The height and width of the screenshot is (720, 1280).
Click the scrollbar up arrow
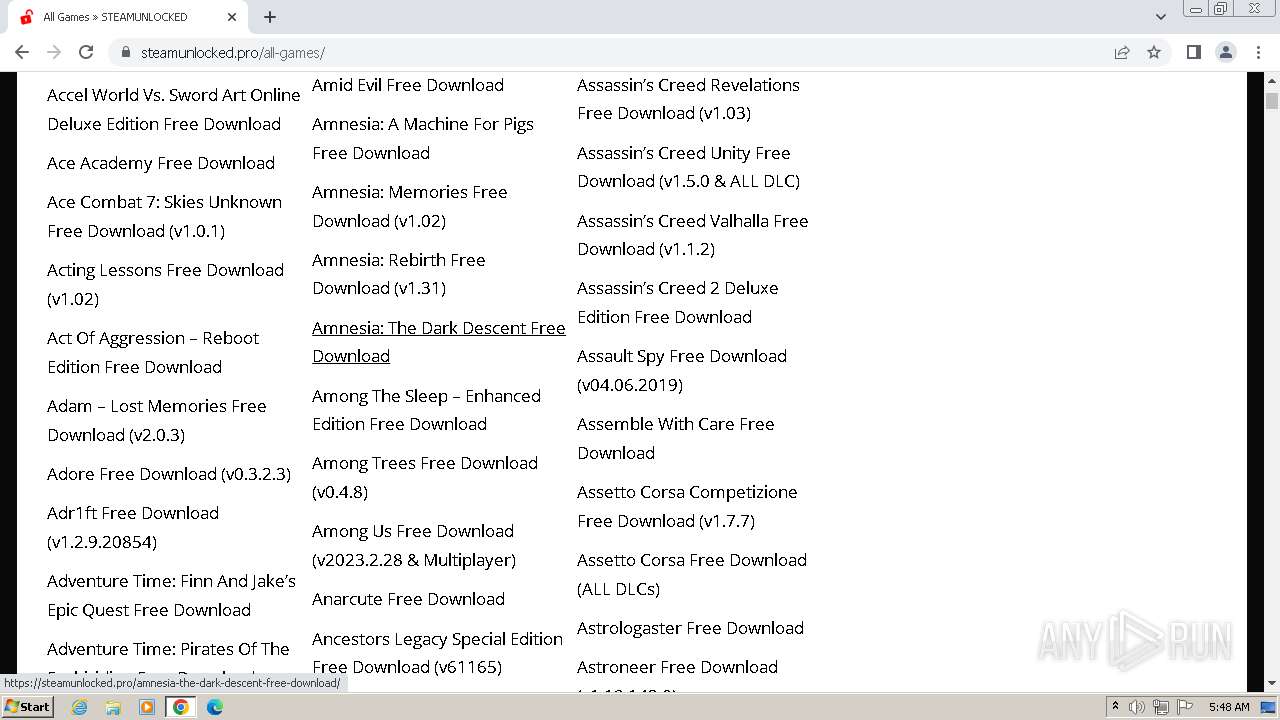pyautogui.click(x=1272, y=80)
